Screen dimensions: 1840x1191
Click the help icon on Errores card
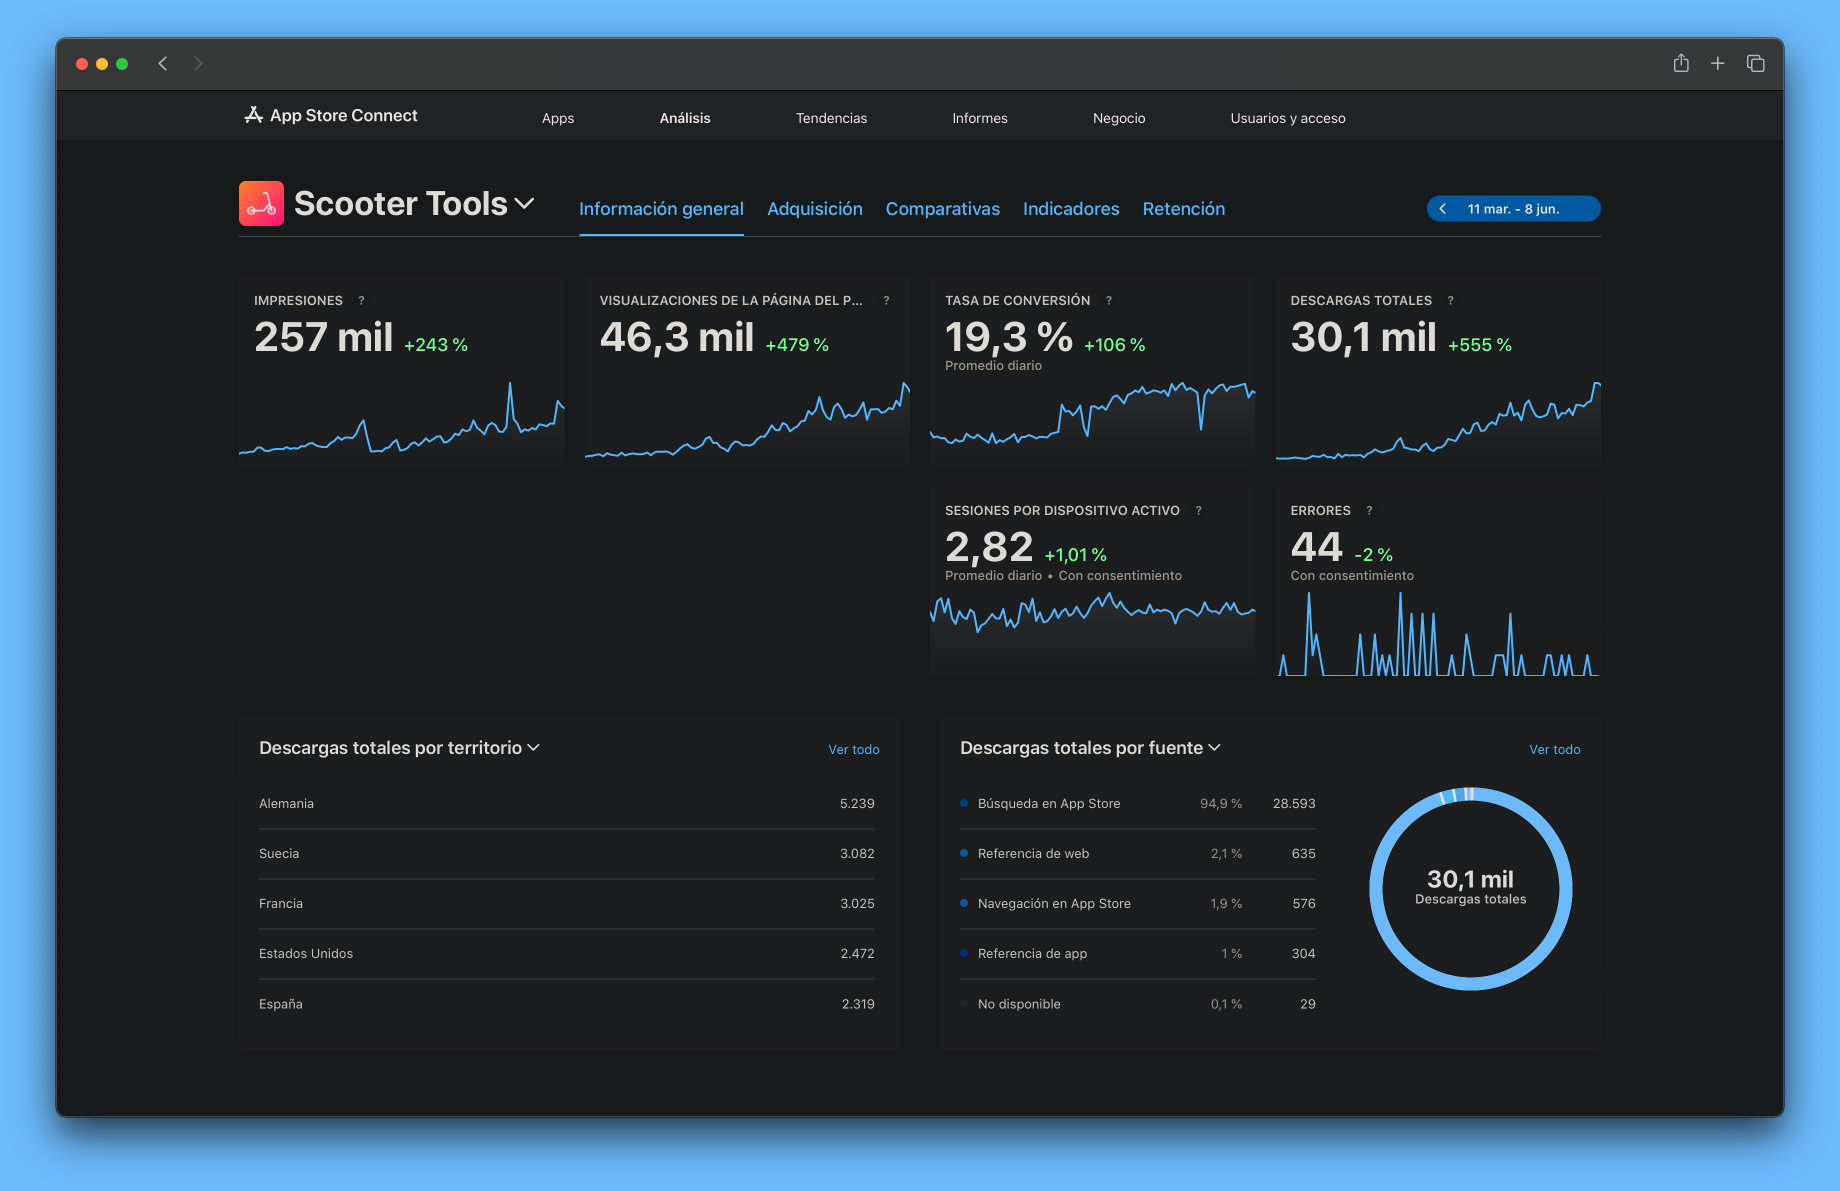1369,510
